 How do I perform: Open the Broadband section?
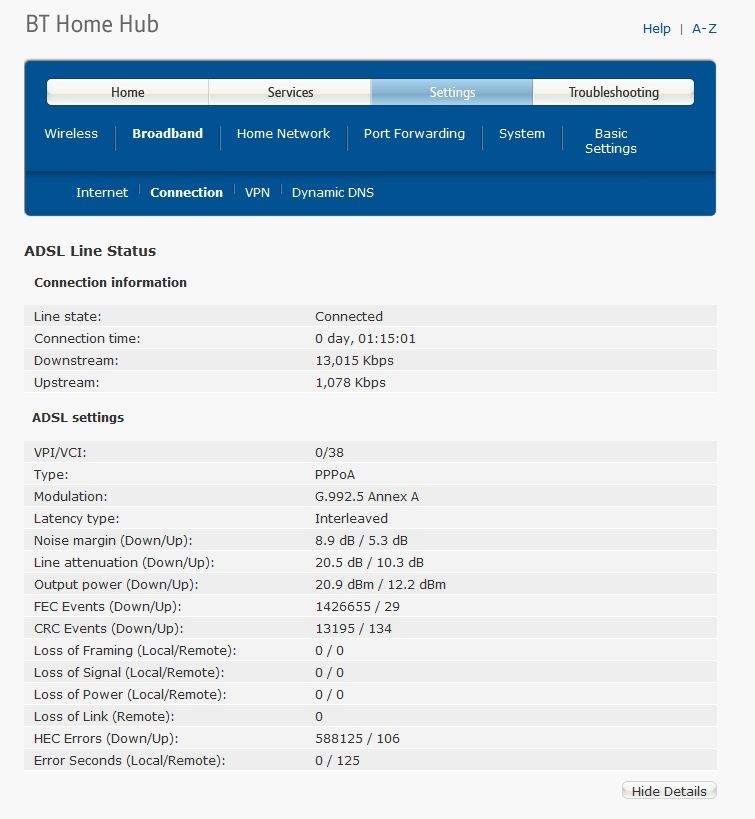pos(168,134)
